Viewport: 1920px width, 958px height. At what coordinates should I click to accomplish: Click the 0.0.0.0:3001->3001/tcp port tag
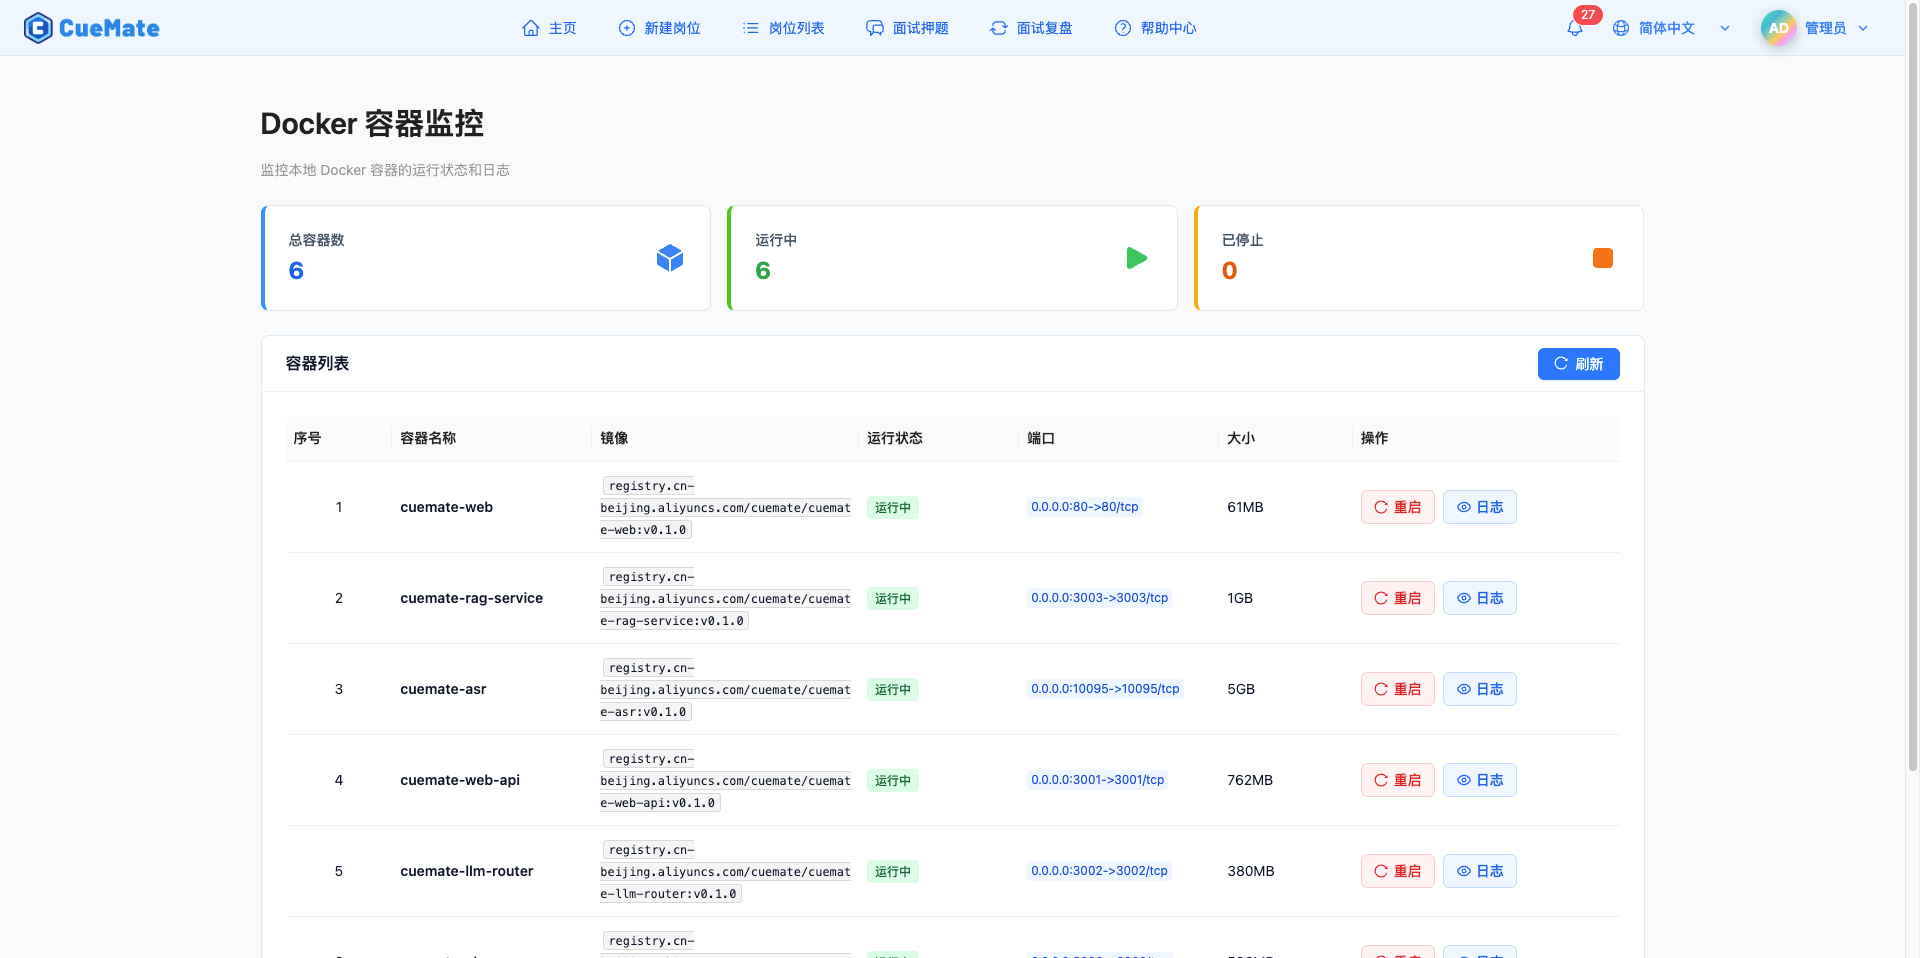(1097, 780)
